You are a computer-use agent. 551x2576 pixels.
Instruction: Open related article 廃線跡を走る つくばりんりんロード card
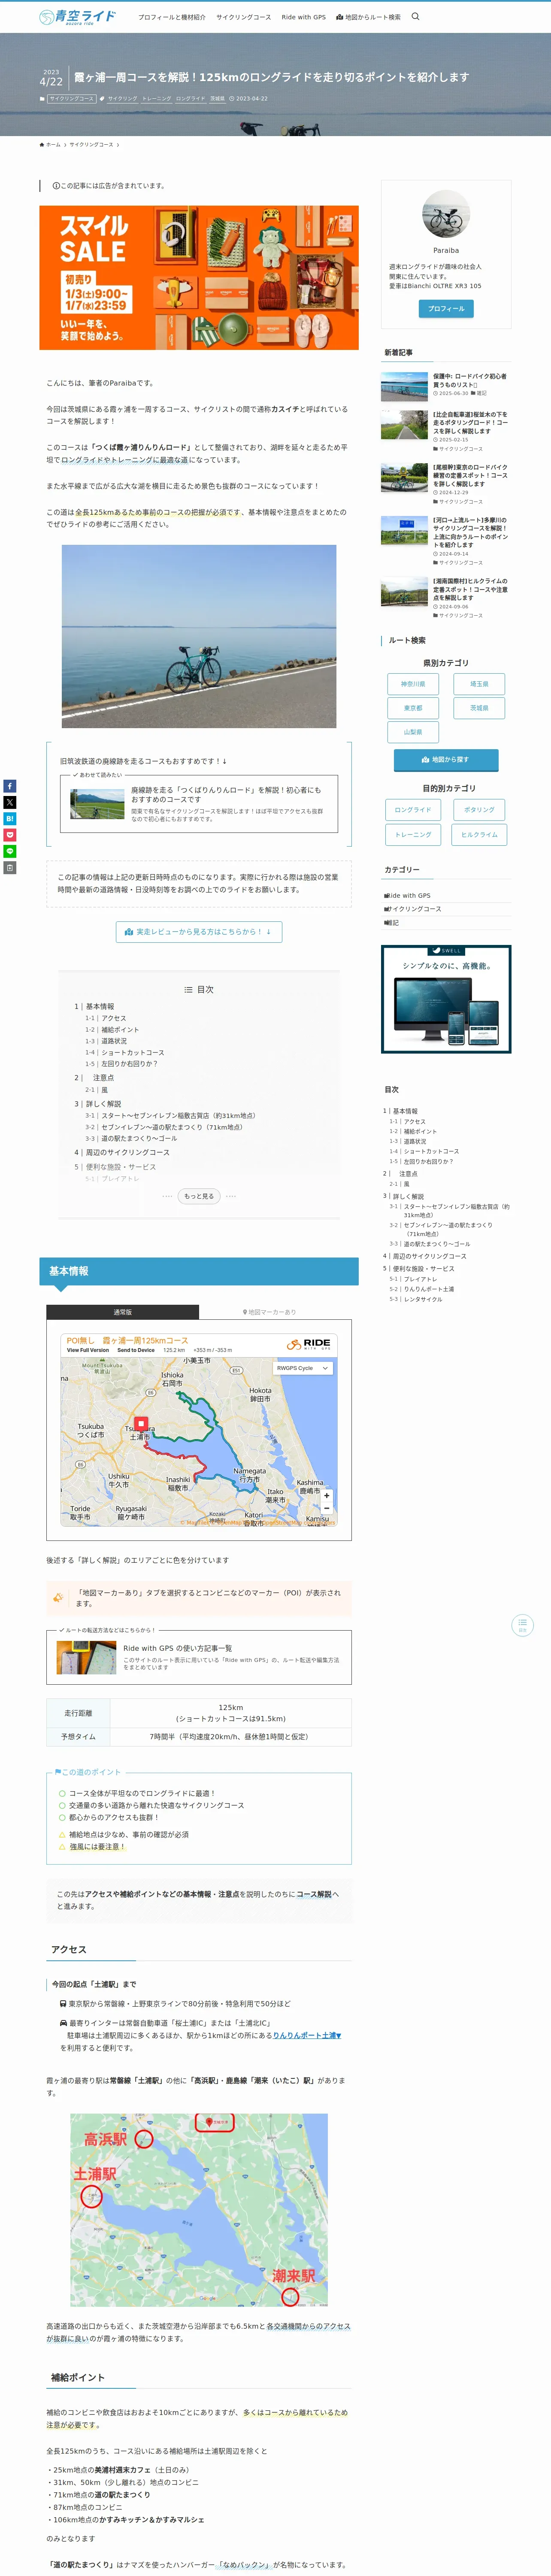[x=199, y=804]
